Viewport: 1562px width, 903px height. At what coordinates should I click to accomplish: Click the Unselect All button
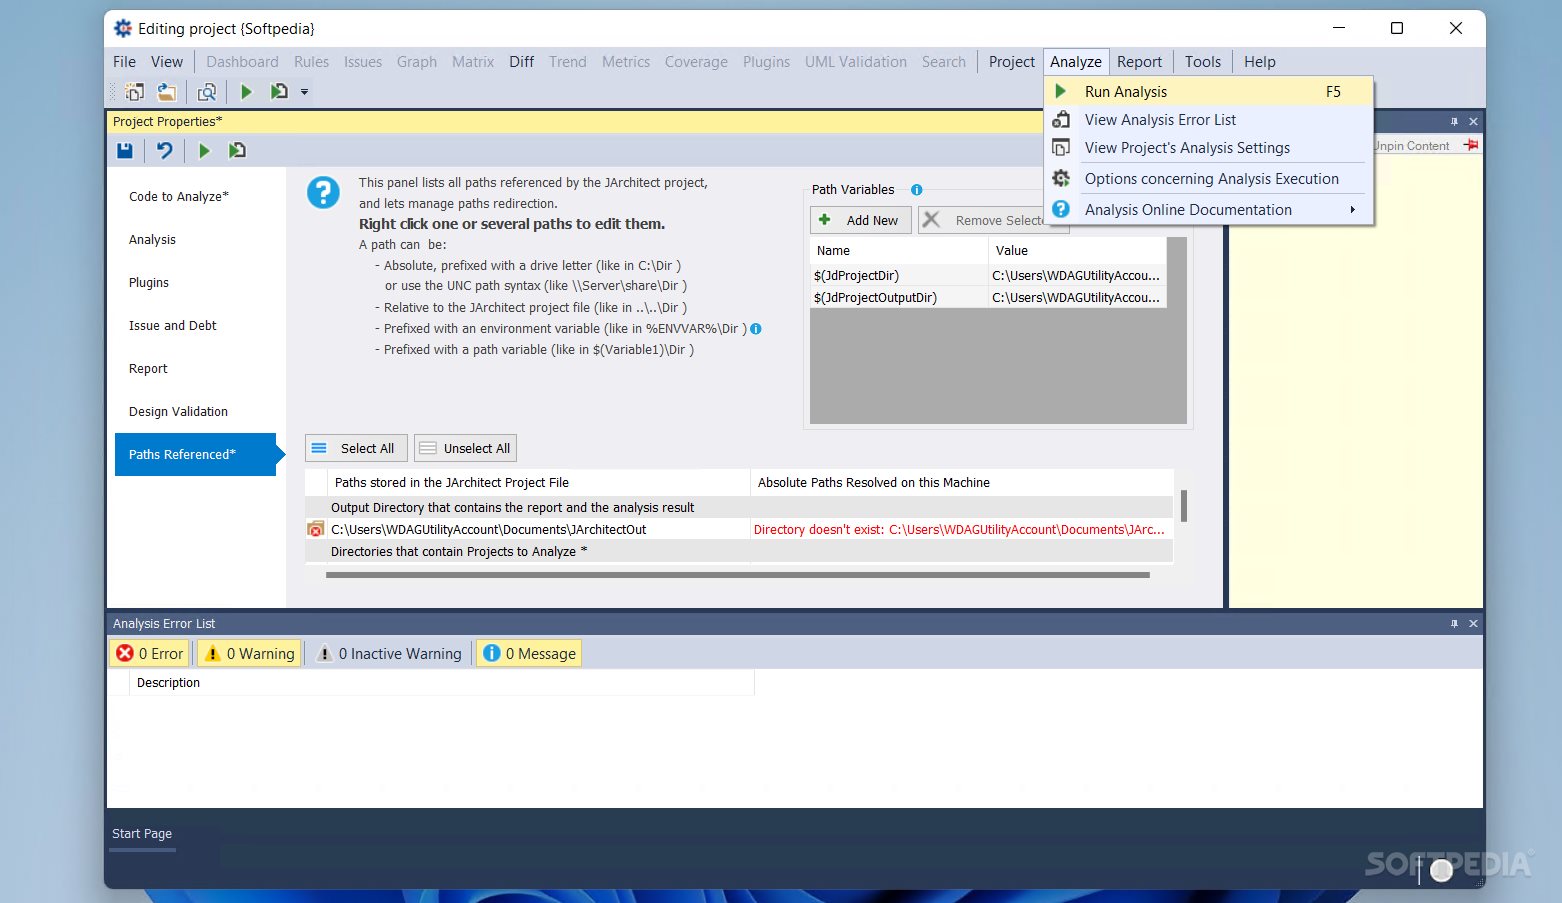click(x=466, y=449)
